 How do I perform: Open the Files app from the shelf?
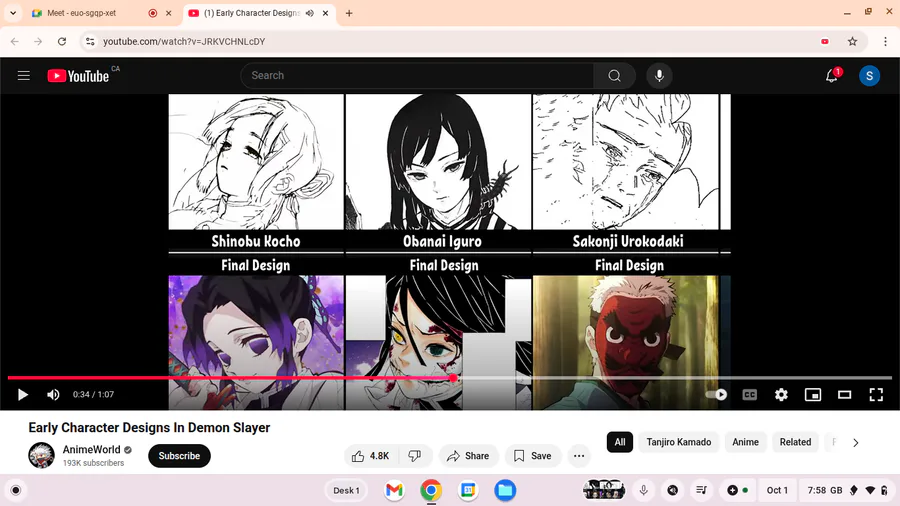tap(505, 491)
